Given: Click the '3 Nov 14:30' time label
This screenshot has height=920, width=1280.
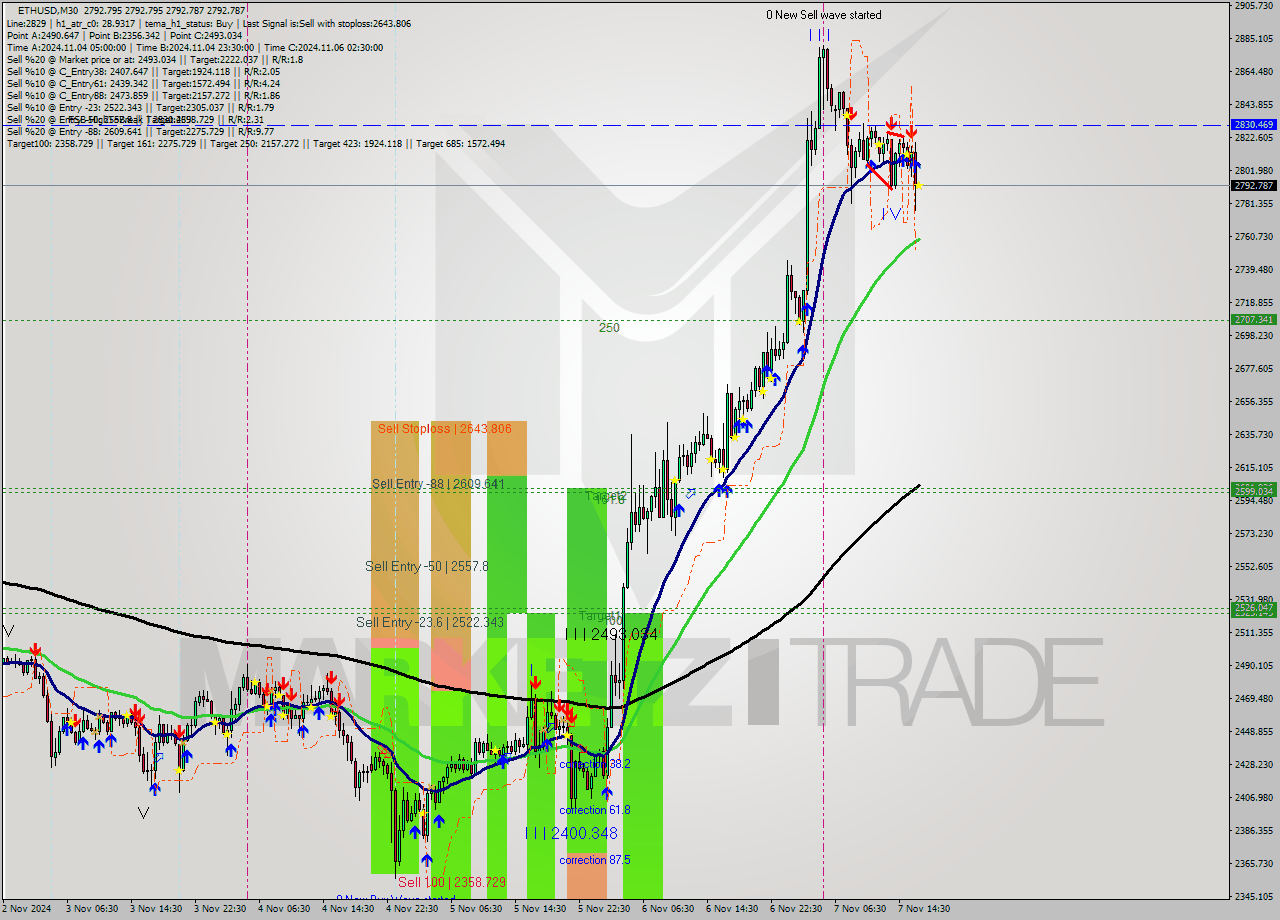Looking at the screenshot, I should click(x=156, y=909).
